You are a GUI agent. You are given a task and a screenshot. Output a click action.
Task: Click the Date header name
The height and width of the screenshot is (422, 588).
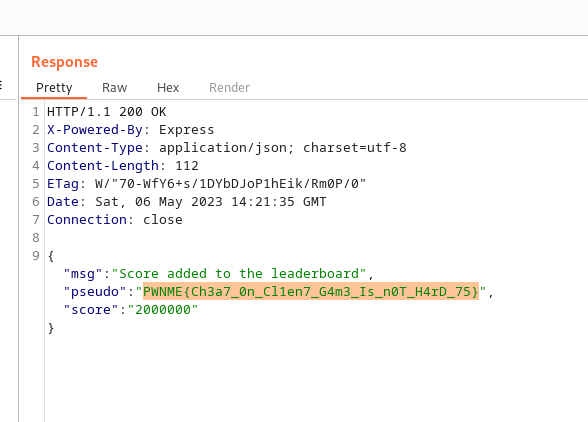[x=63, y=202]
